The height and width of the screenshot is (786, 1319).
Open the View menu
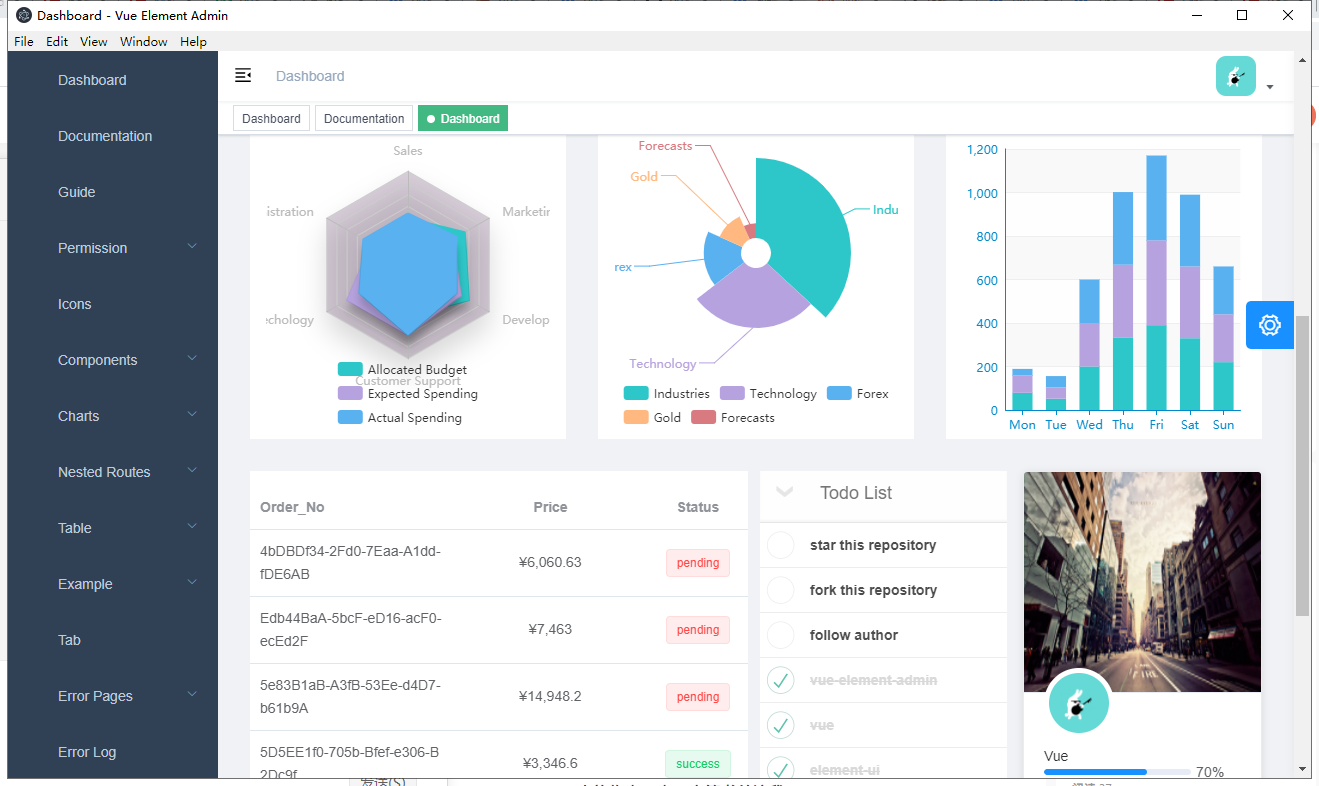(94, 42)
